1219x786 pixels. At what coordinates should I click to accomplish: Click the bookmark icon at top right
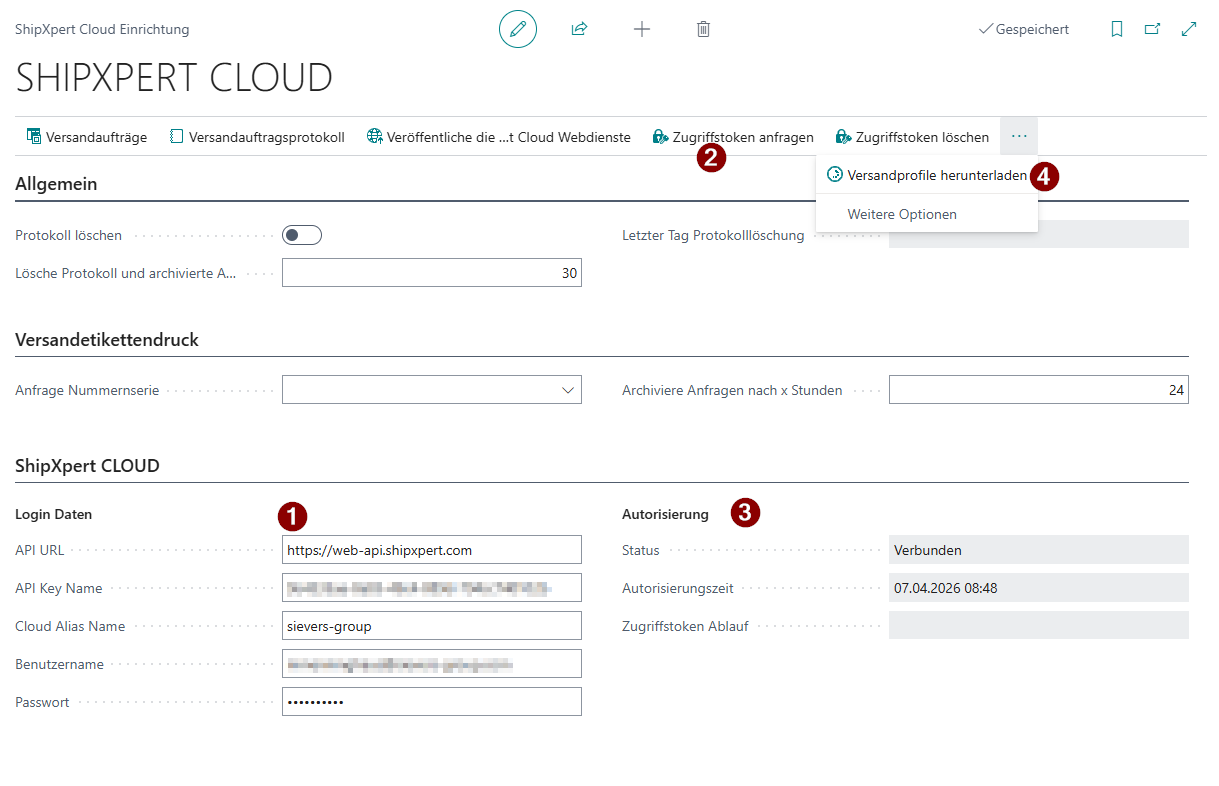pos(1117,29)
